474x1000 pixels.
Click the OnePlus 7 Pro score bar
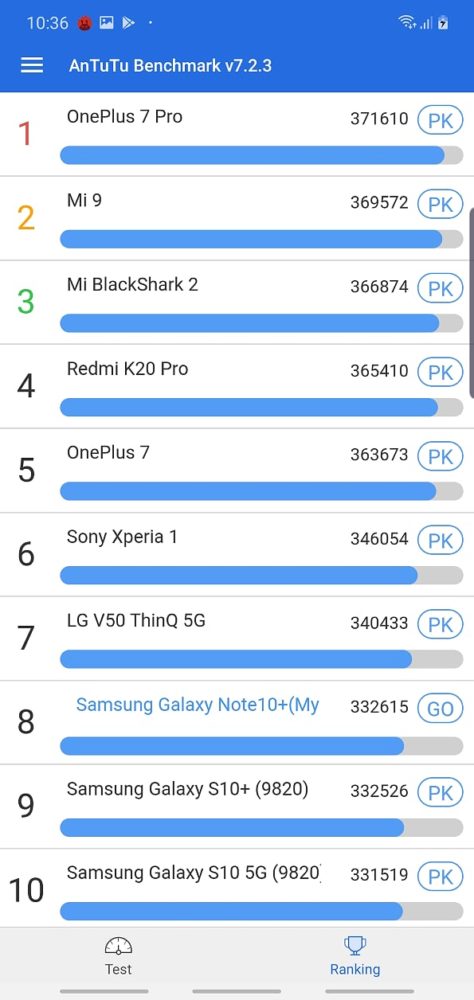tap(262, 155)
